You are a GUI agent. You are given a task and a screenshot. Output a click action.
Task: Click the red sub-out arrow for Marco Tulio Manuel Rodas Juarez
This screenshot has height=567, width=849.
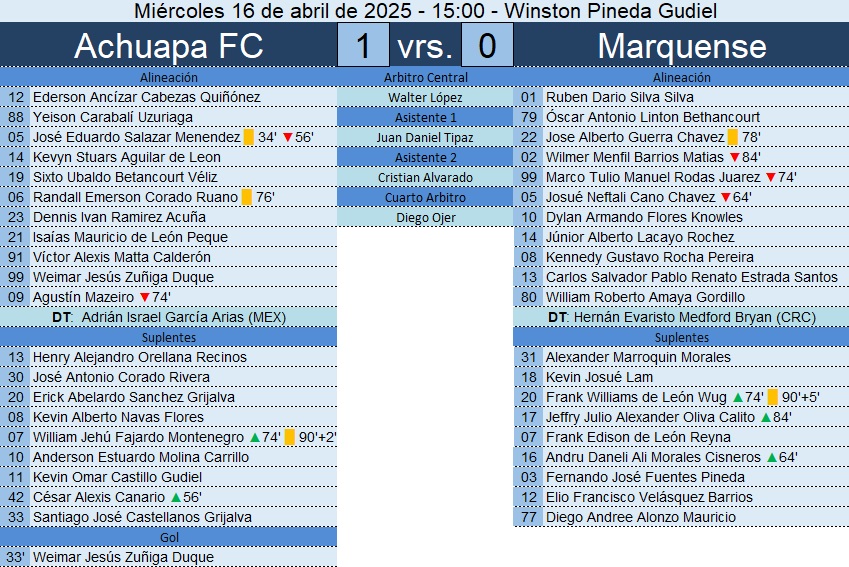click(771, 178)
